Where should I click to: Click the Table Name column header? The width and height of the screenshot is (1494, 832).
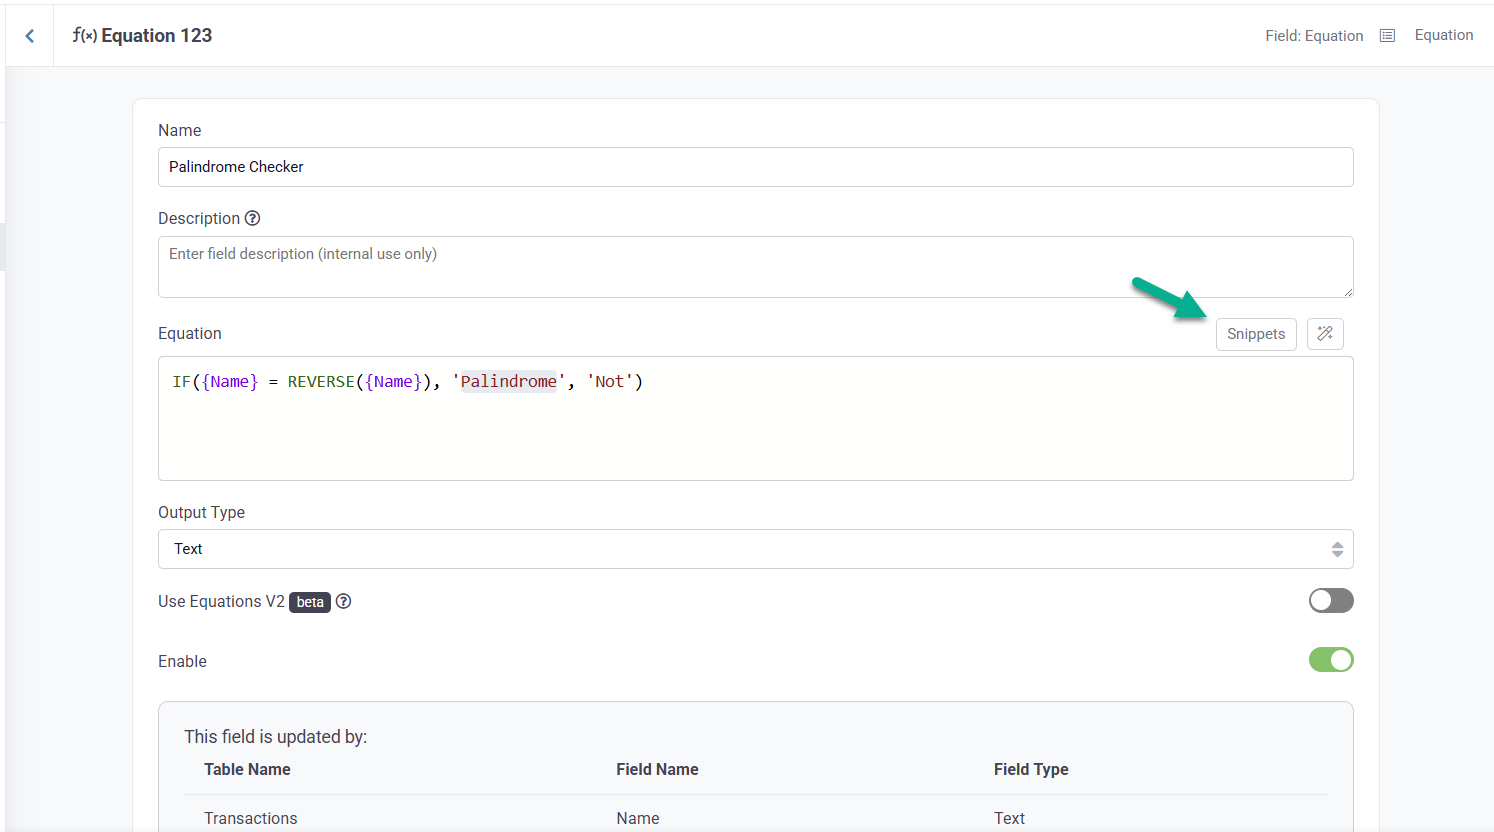(x=247, y=769)
